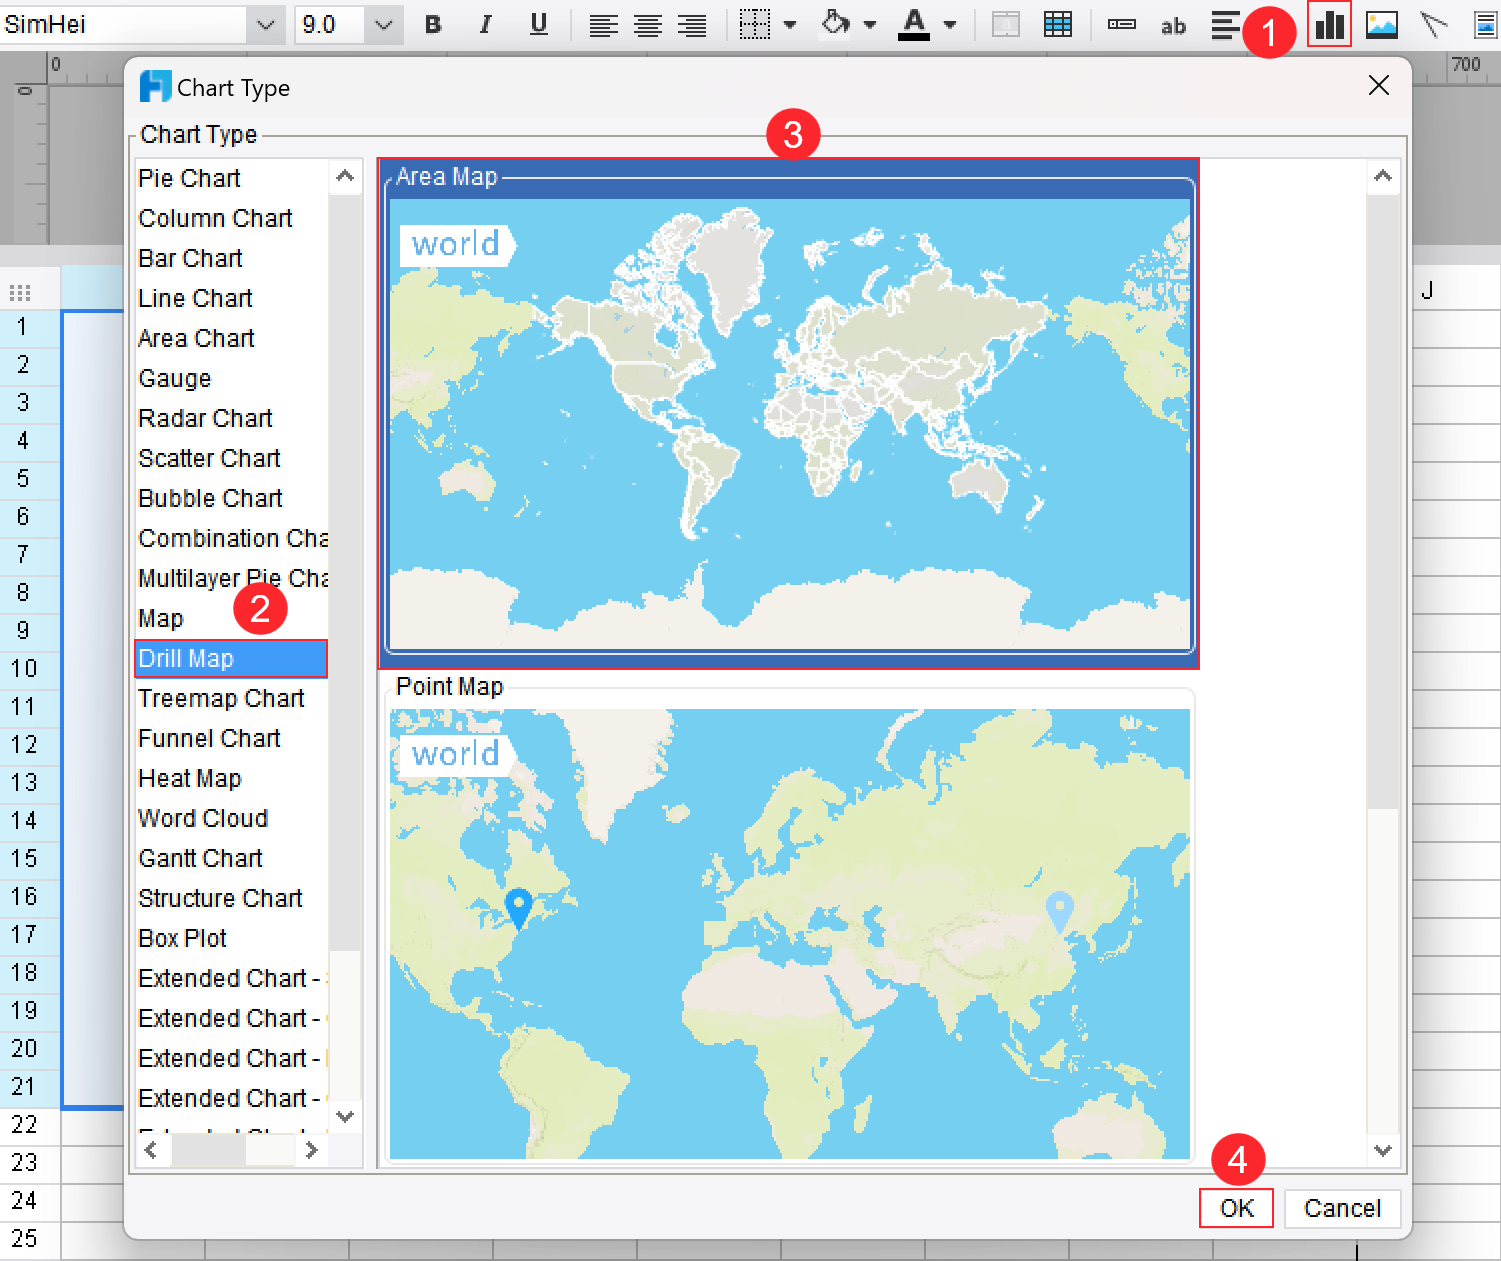Click the merge cells icon
This screenshot has height=1261, width=1501.
pos(1006,25)
